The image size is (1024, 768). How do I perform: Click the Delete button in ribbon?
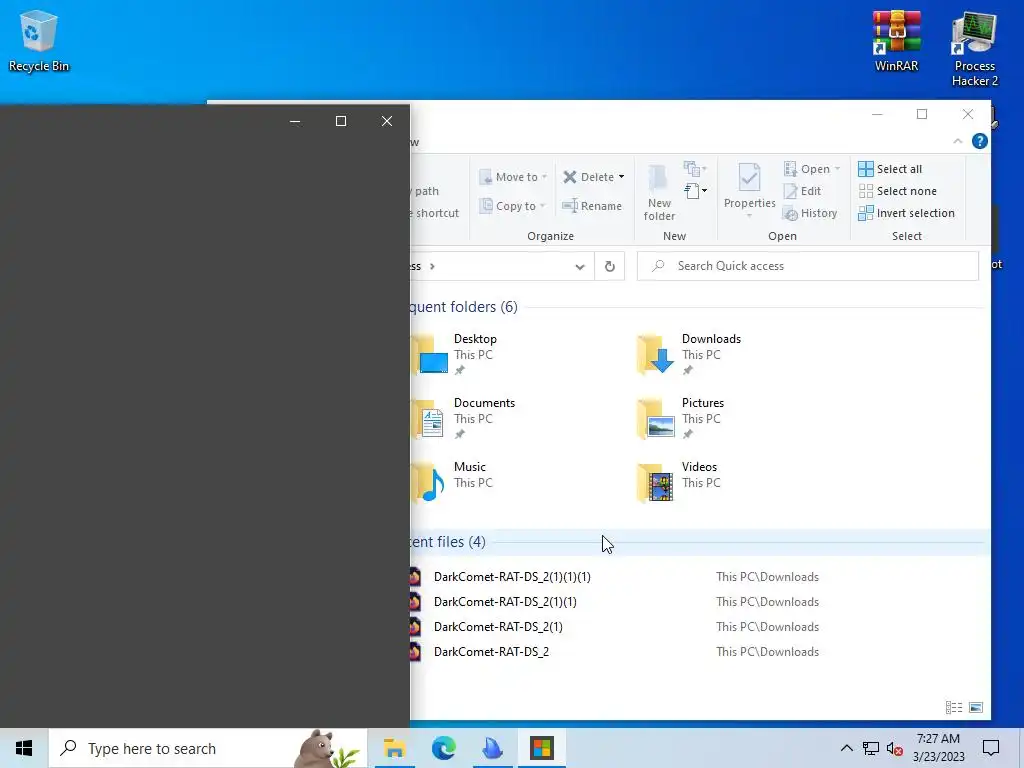[588, 177]
